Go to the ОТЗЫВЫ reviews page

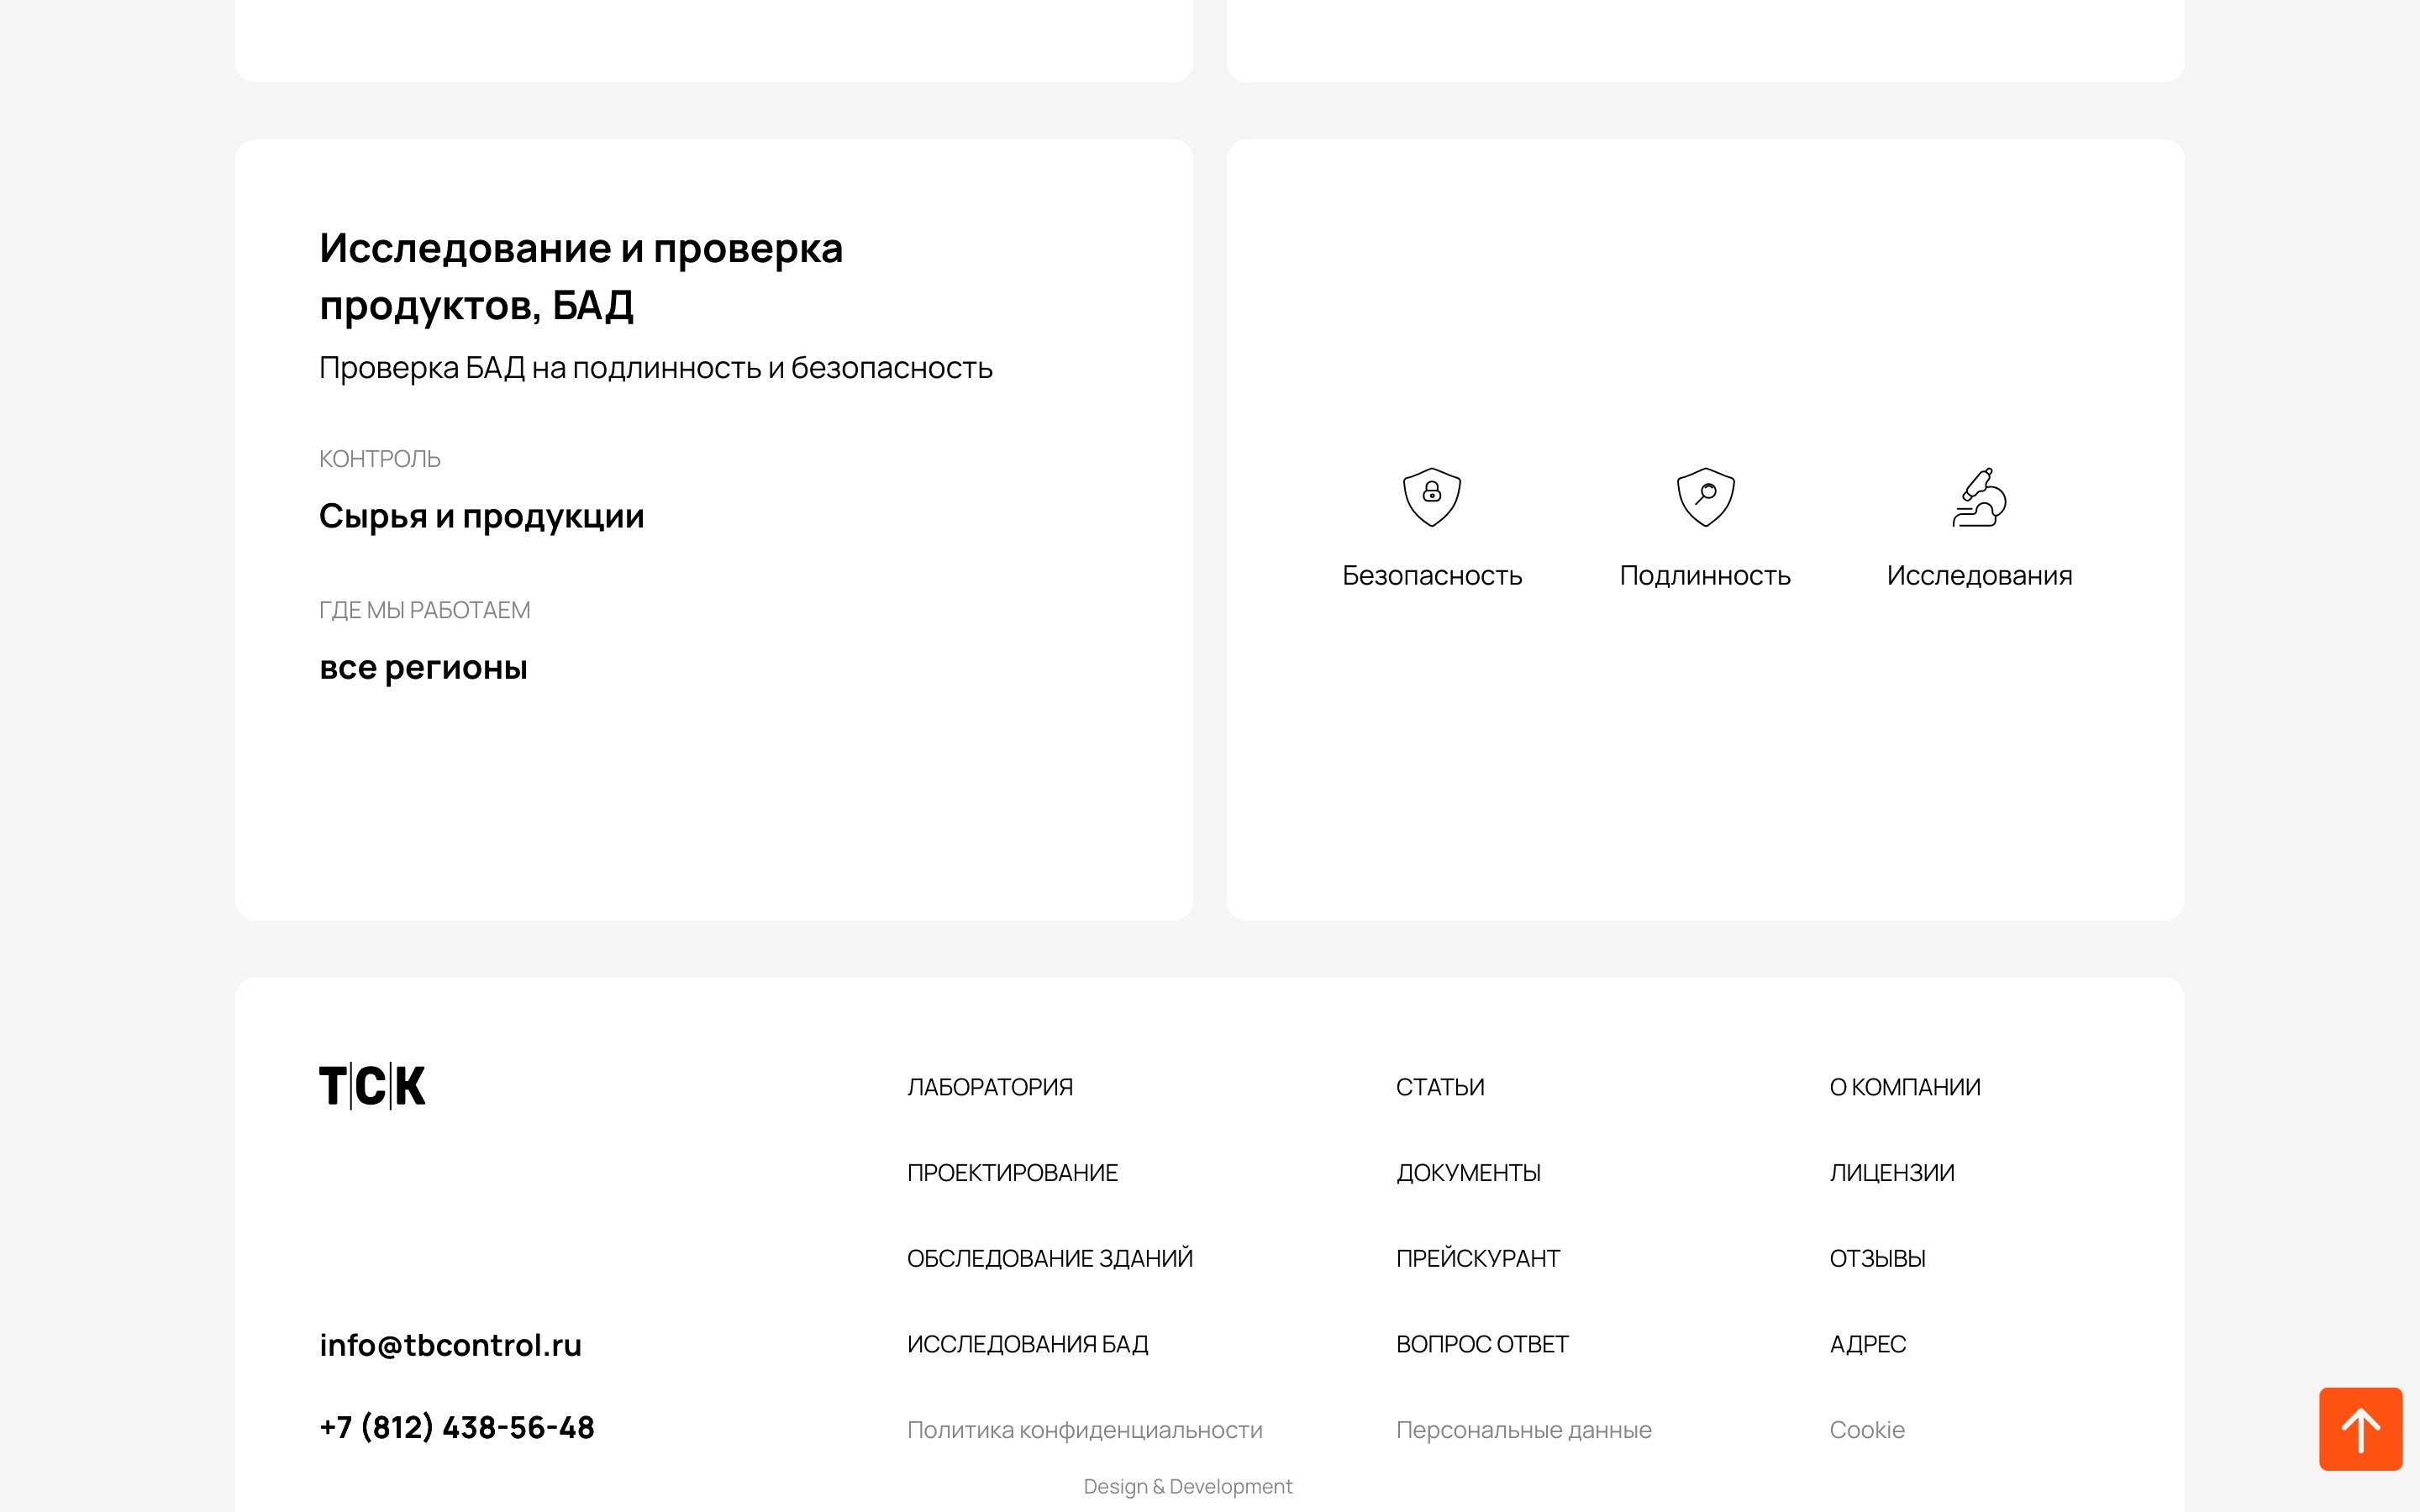1877,1258
